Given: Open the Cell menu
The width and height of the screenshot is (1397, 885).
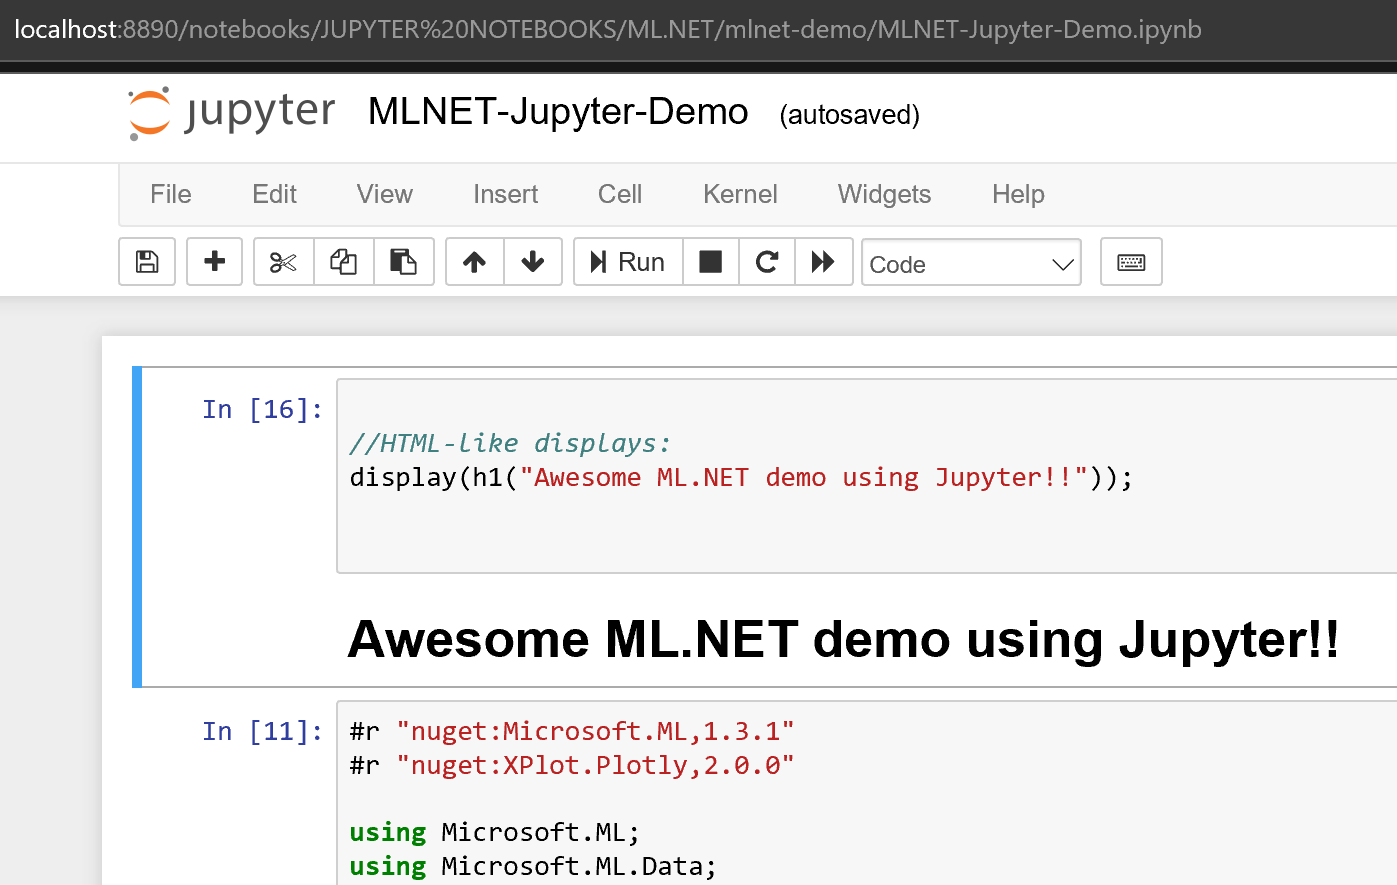Looking at the screenshot, I should pyautogui.click(x=620, y=194).
